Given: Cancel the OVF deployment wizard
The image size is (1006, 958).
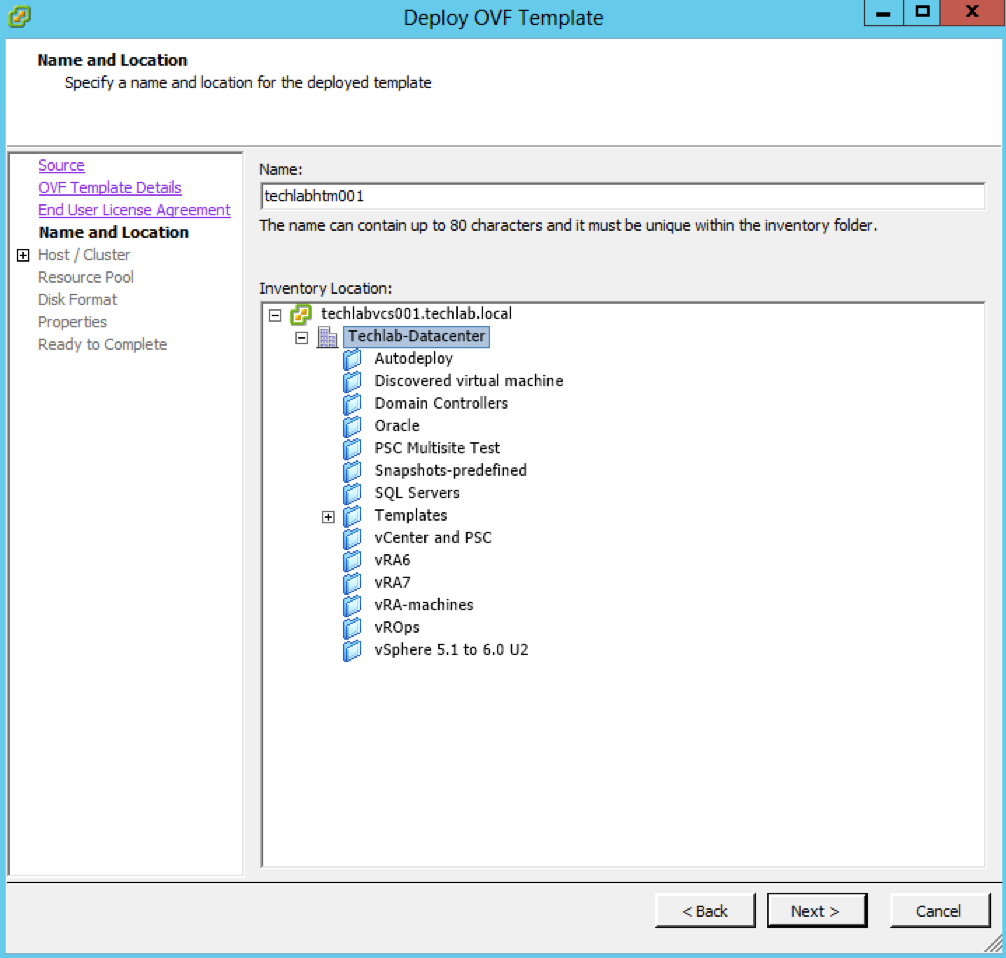Looking at the screenshot, I should click(x=940, y=911).
